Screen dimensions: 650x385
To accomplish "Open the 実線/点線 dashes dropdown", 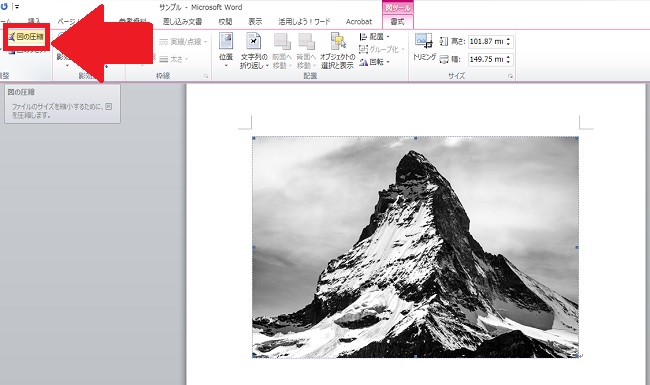I will (183, 41).
